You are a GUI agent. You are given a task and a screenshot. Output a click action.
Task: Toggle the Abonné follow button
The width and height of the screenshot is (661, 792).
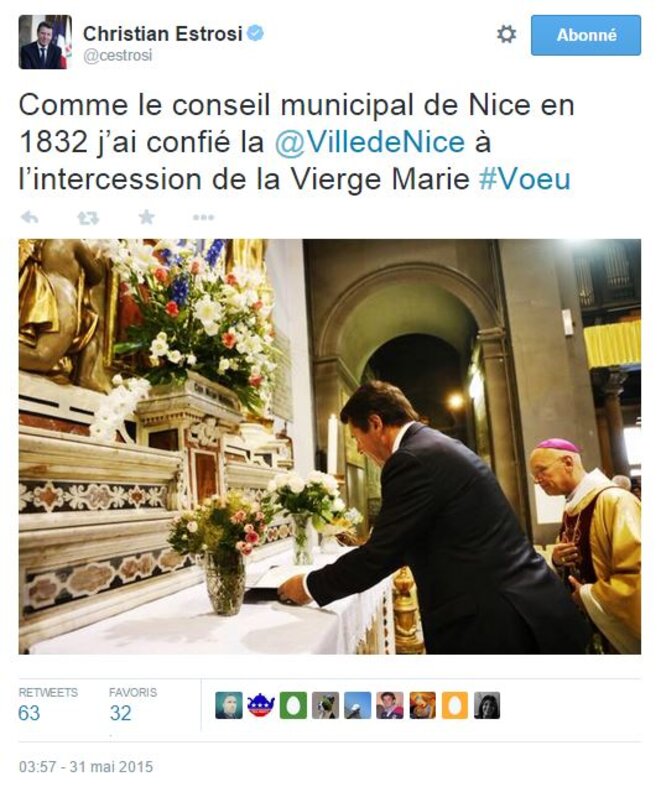(x=586, y=35)
